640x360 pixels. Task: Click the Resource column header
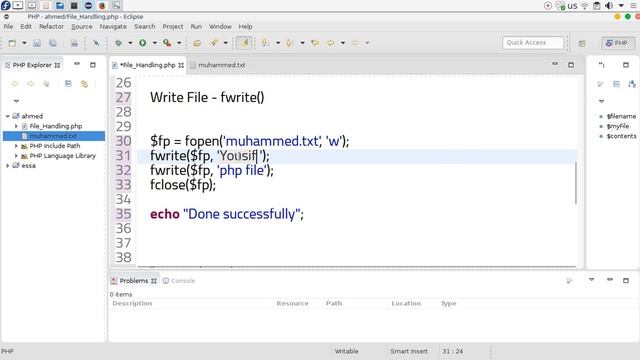pyautogui.click(x=292, y=304)
